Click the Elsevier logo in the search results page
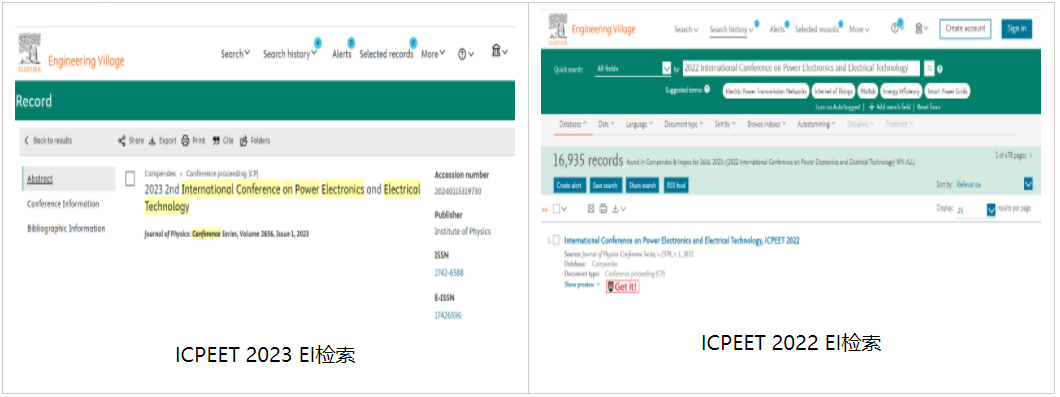1060x397 pixels. (x=558, y=29)
